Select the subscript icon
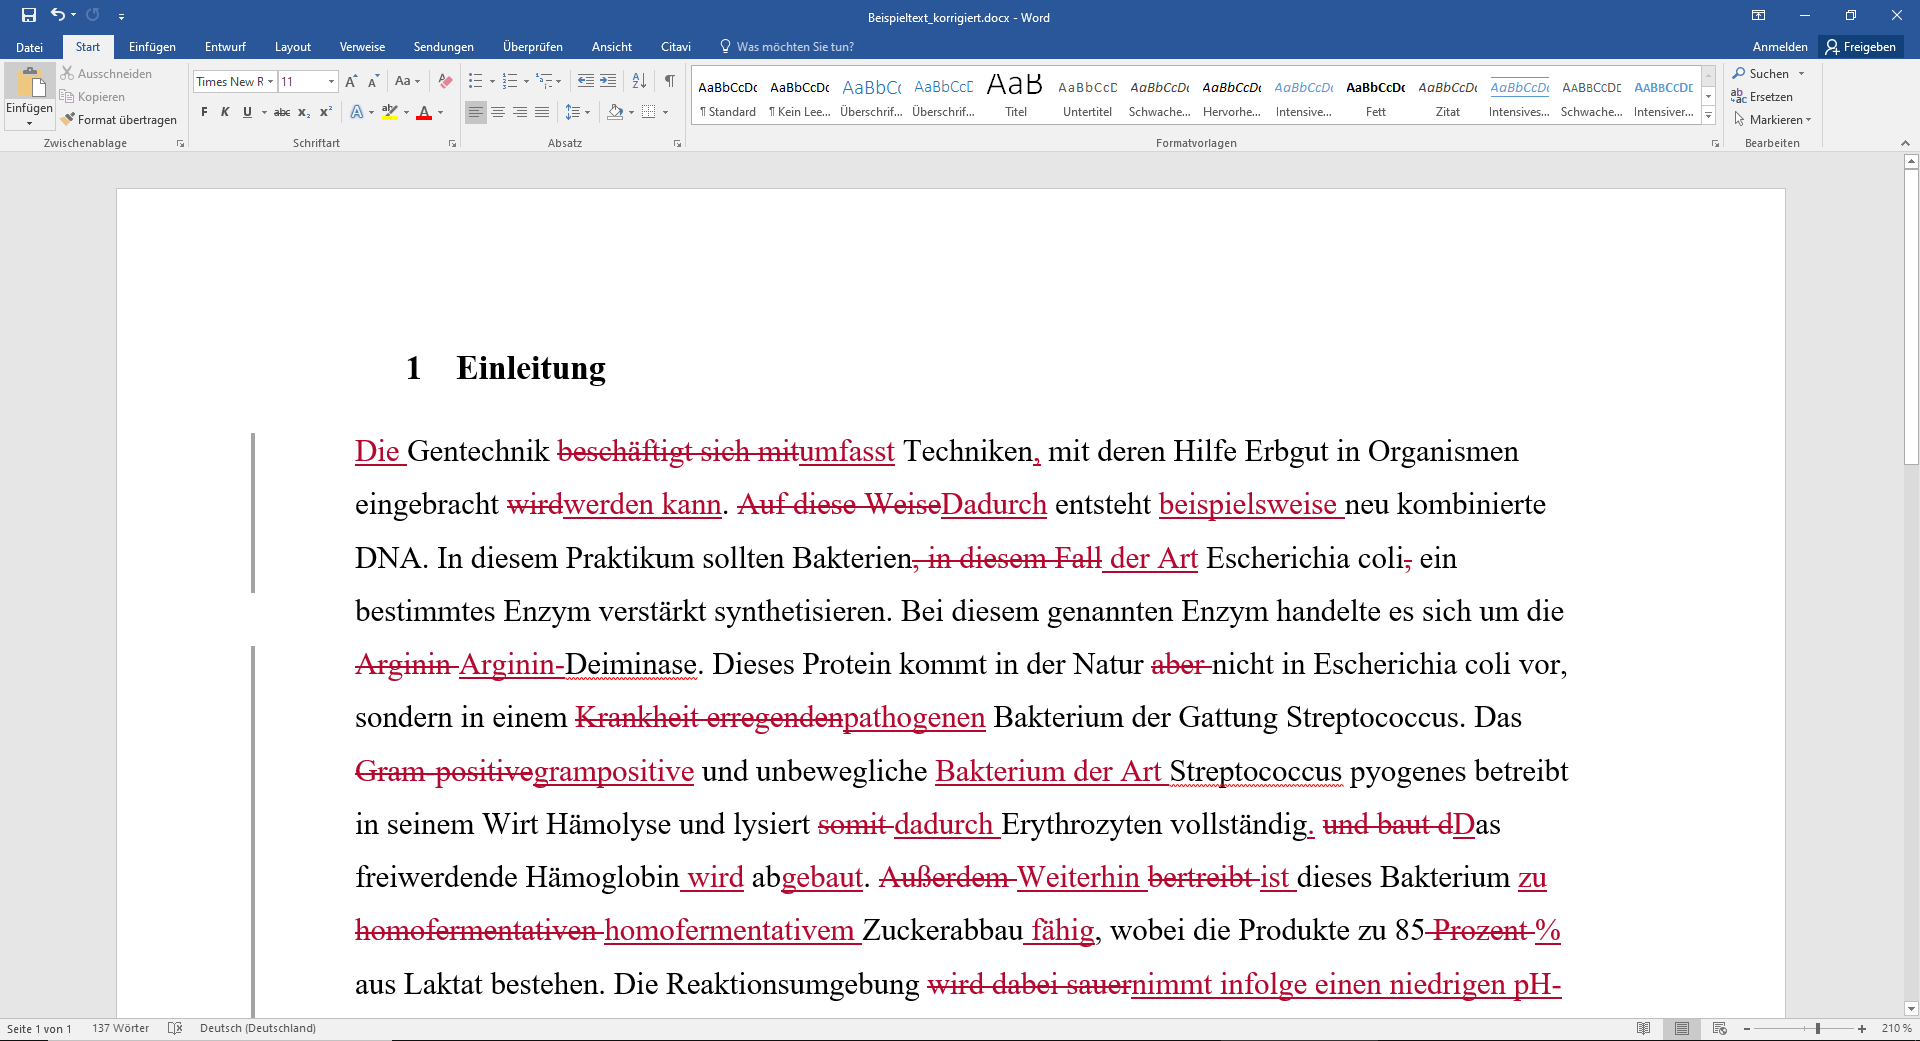The image size is (1920, 1041). (302, 112)
